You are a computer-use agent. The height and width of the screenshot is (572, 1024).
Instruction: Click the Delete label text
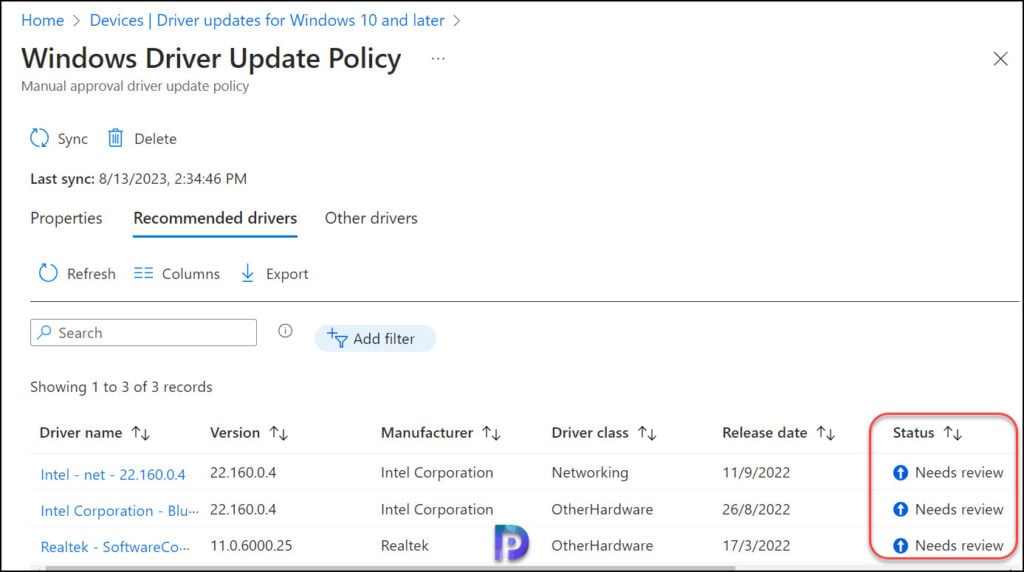pos(155,138)
